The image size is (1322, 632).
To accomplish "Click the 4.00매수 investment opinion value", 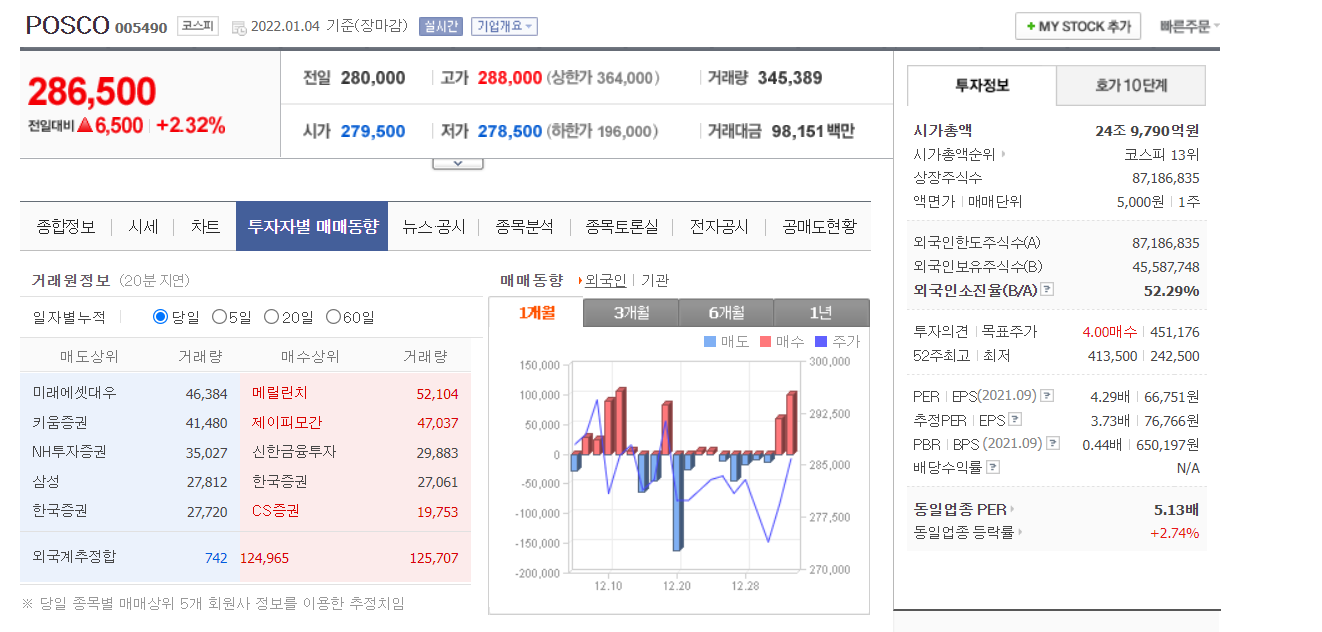I will (x=1109, y=332).
